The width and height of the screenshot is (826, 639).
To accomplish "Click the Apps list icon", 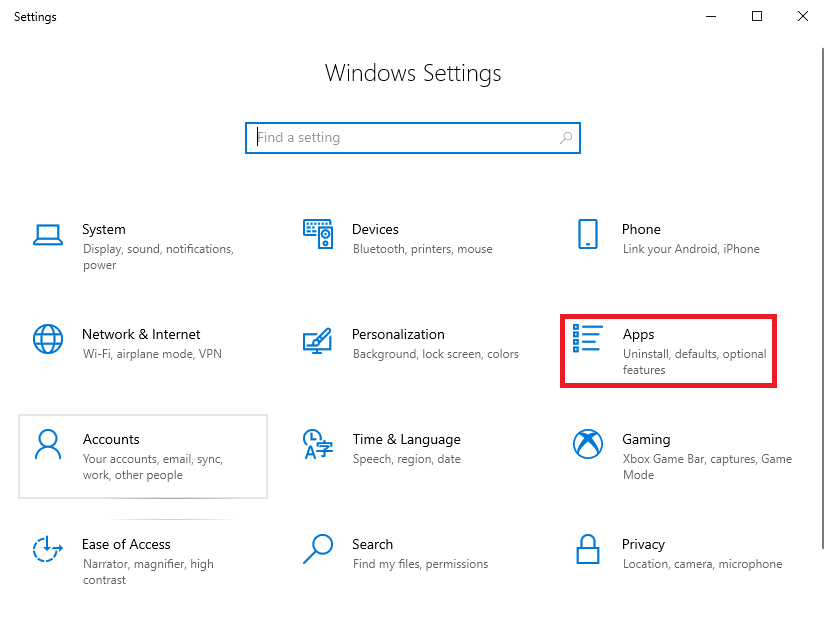I will 587,339.
